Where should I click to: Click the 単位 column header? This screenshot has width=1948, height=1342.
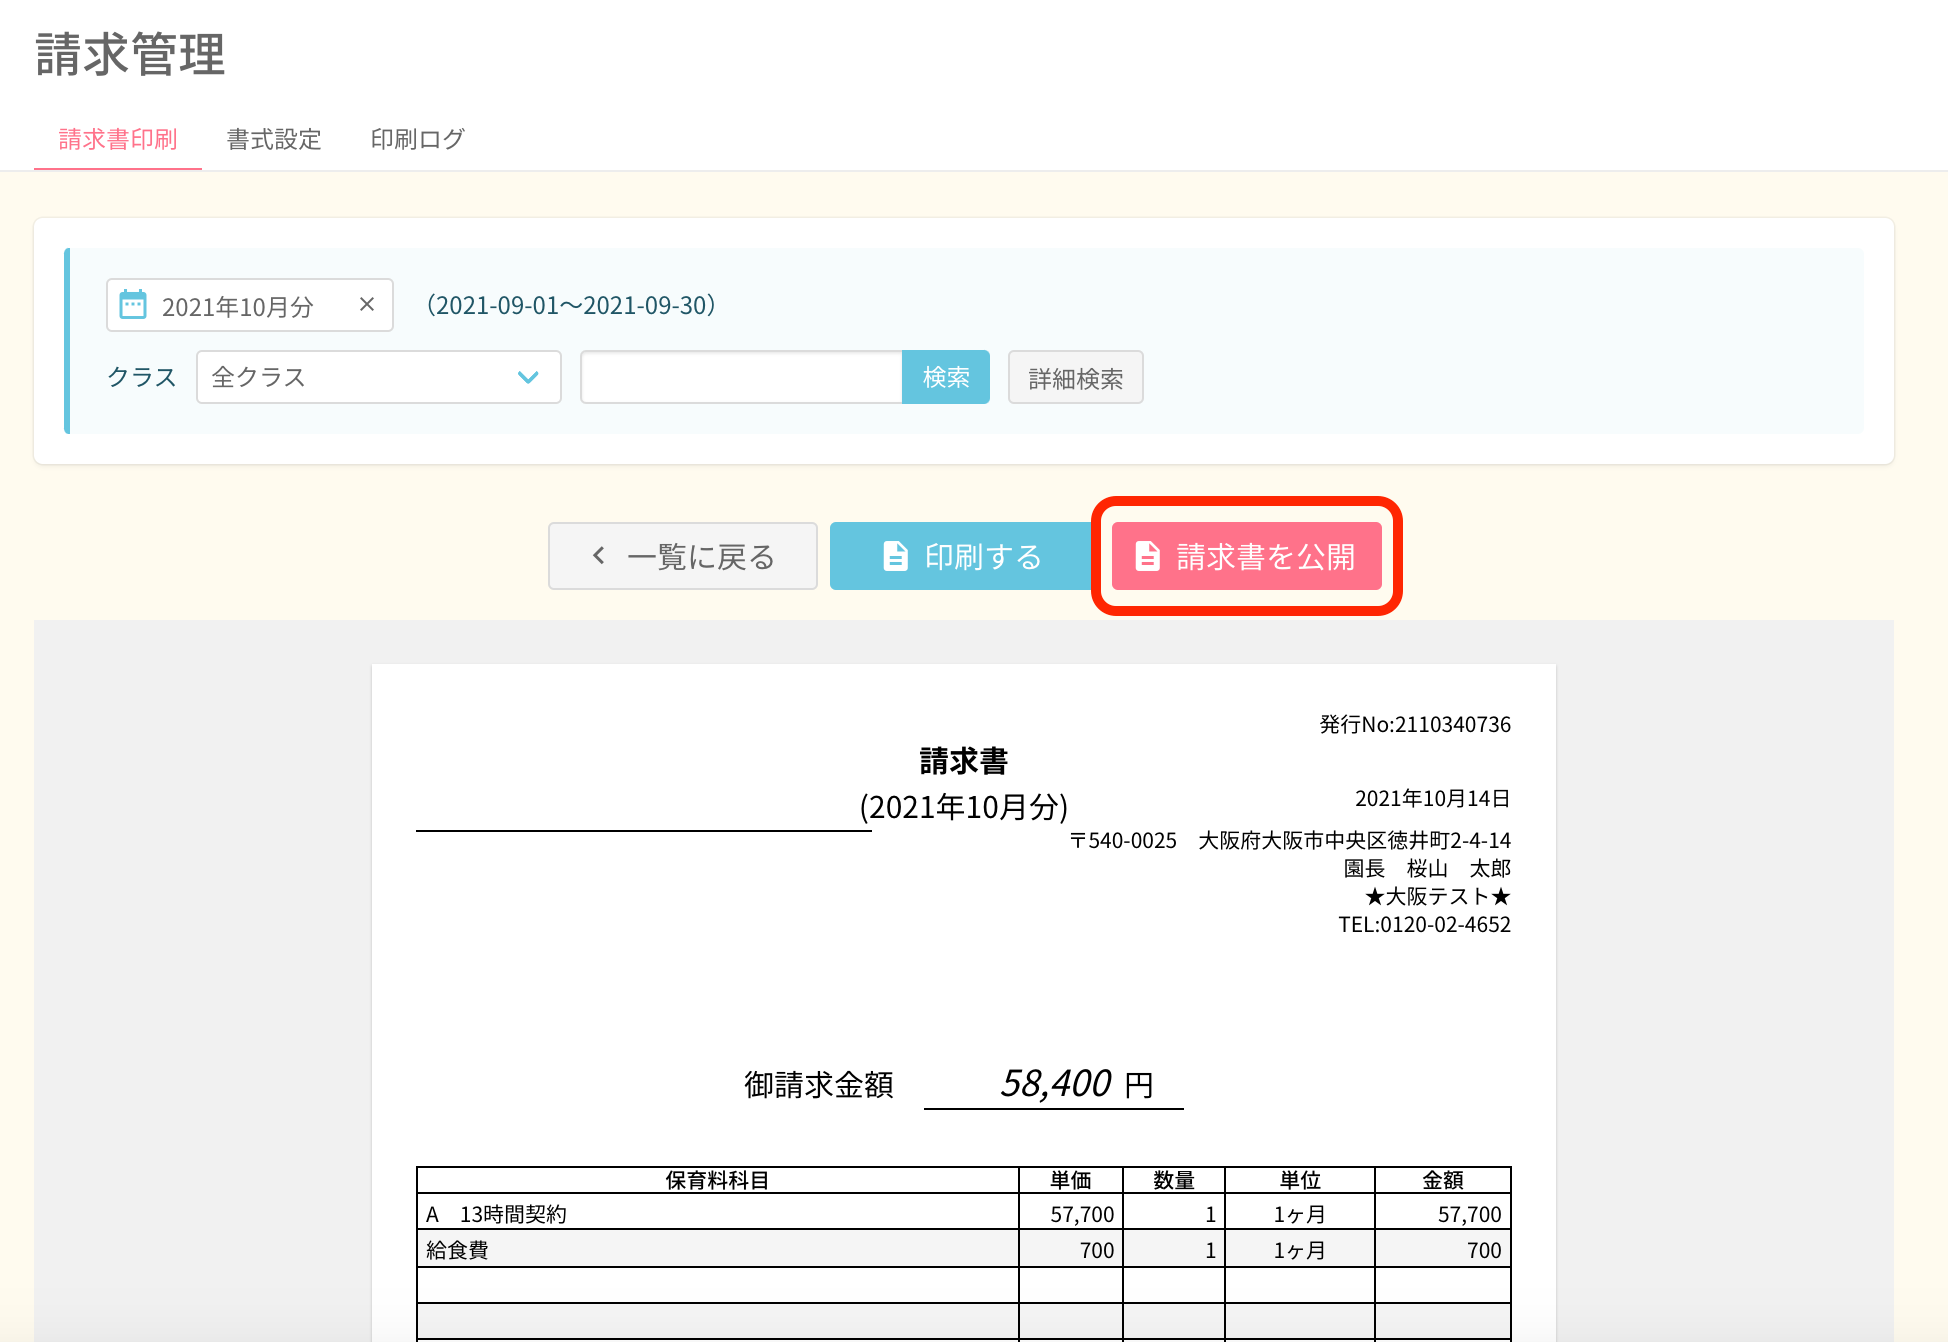[1300, 1180]
